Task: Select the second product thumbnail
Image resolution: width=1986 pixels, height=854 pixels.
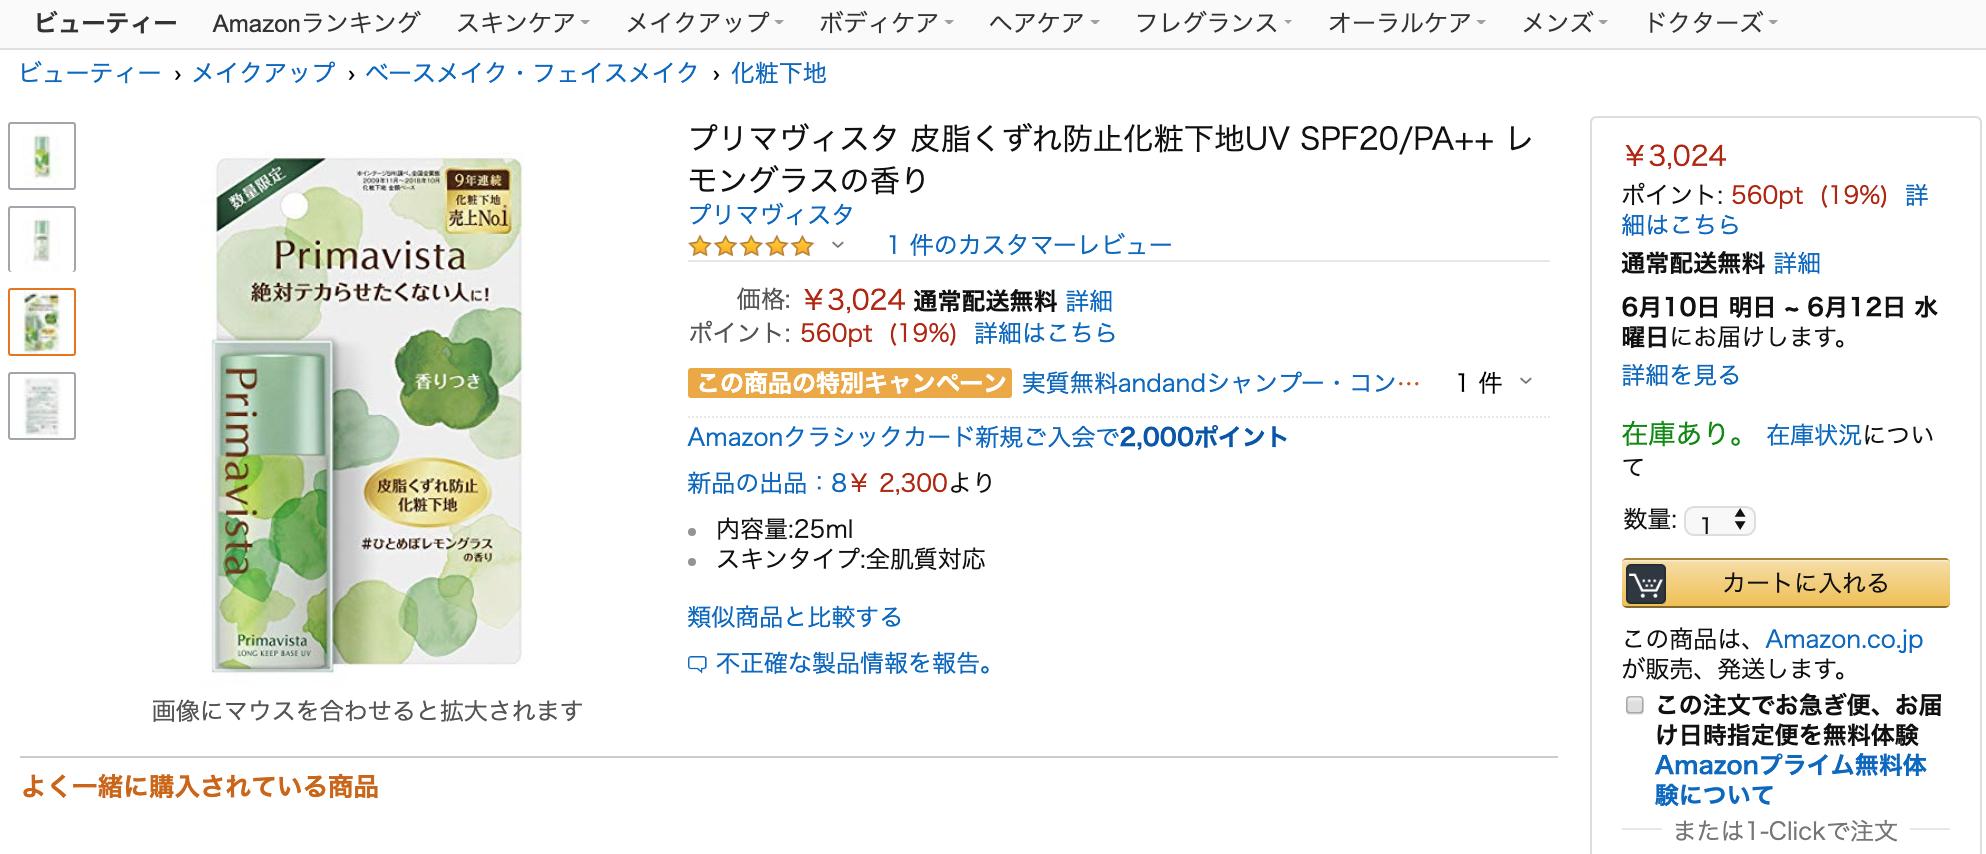Action: tap(42, 239)
